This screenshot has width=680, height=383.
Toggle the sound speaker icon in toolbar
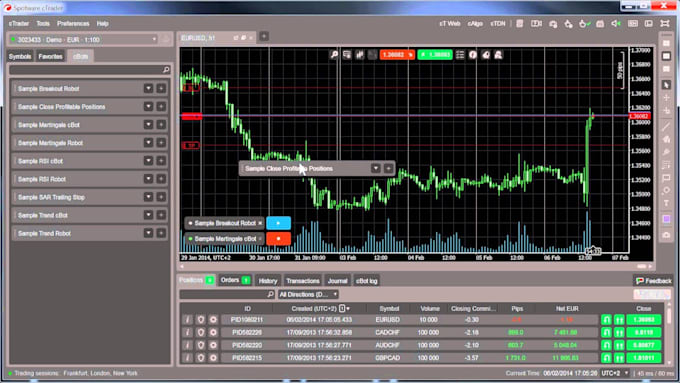(616, 24)
